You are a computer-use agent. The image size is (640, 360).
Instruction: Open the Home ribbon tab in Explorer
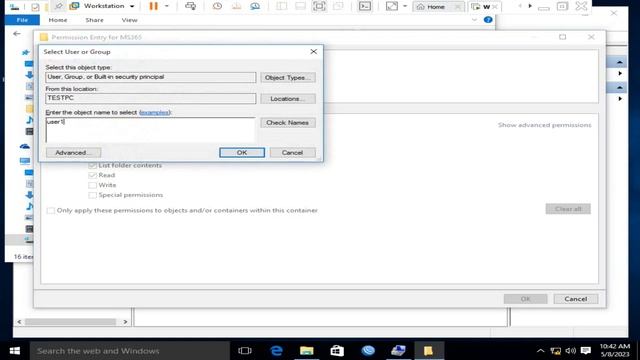click(x=58, y=20)
